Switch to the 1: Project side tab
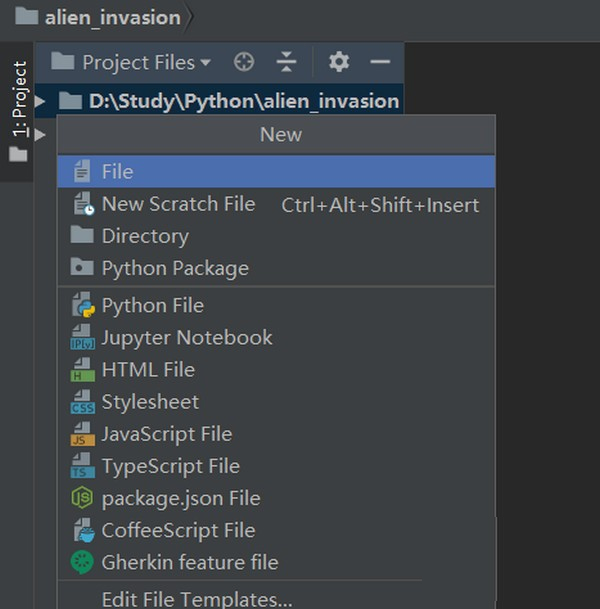This screenshot has width=600, height=609. (x=19, y=100)
